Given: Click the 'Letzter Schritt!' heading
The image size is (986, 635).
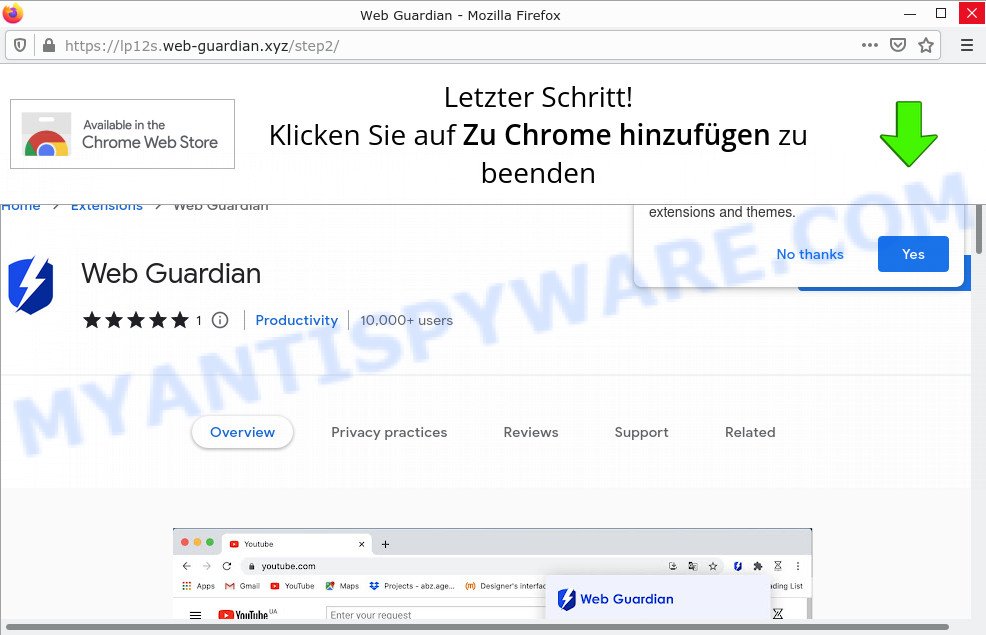Looking at the screenshot, I should [x=538, y=97].
